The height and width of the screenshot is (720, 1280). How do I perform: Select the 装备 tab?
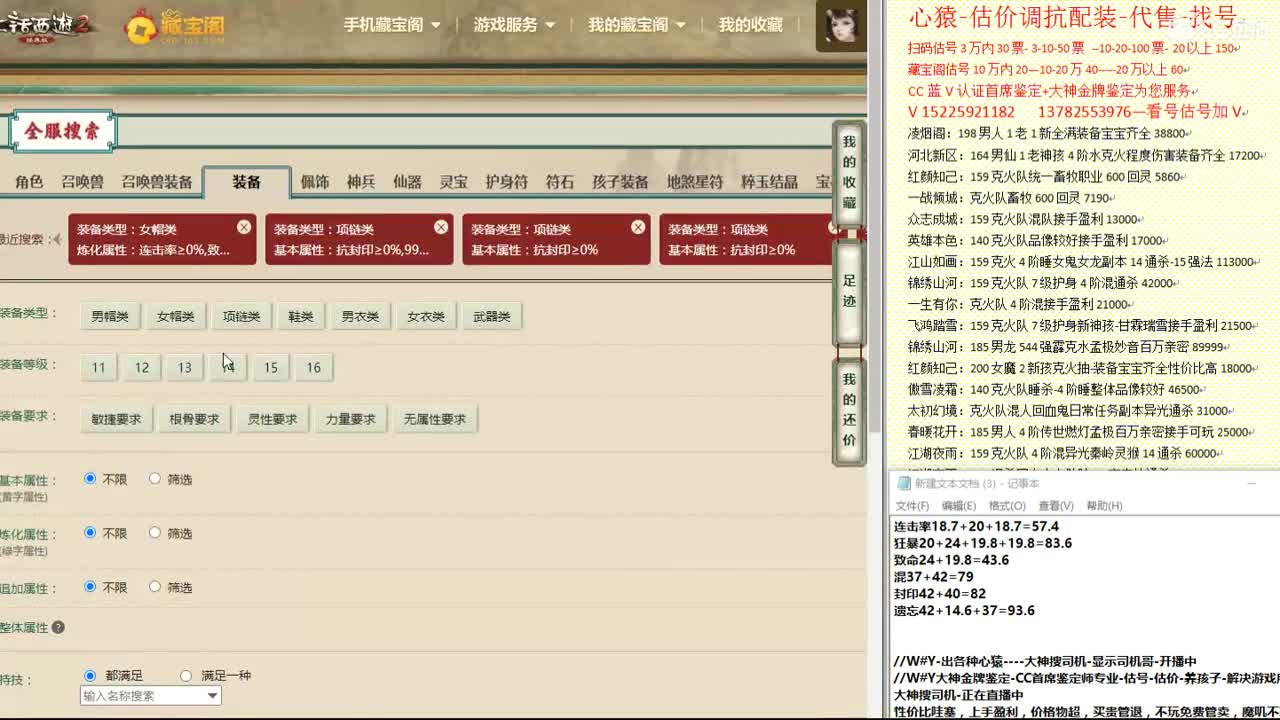[x=246, y=182]
